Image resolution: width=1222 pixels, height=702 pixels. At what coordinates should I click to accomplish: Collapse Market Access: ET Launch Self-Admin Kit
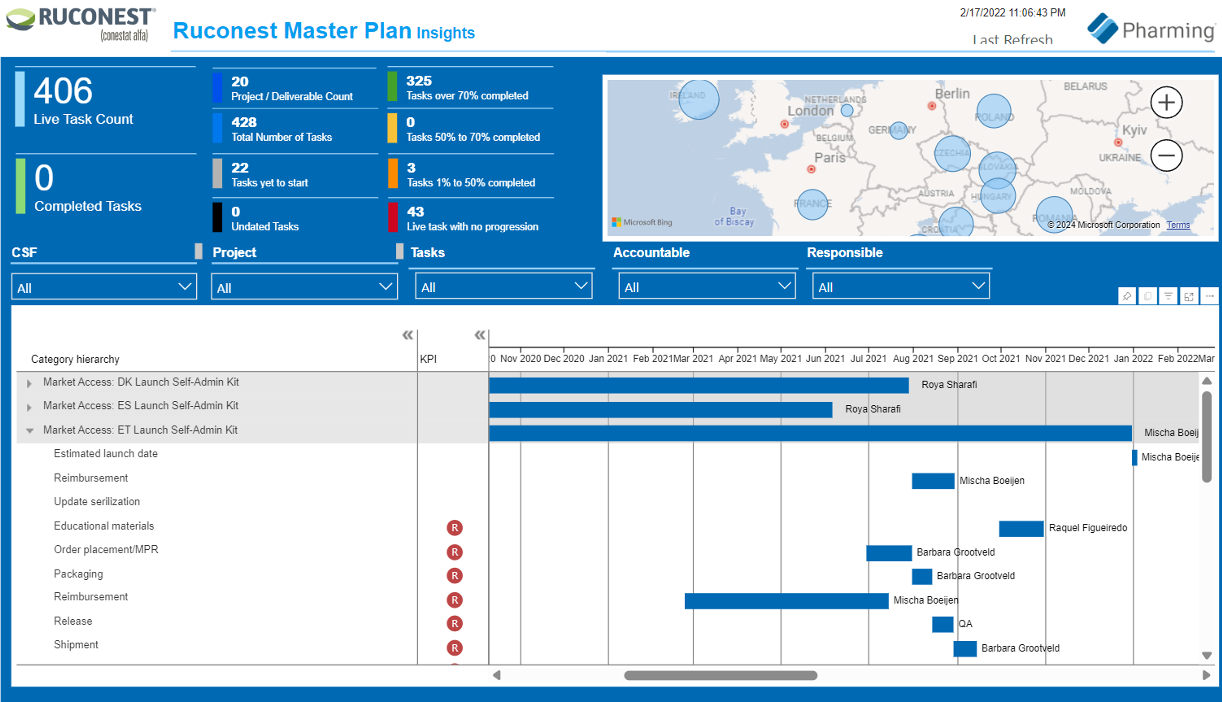(29, 431)
